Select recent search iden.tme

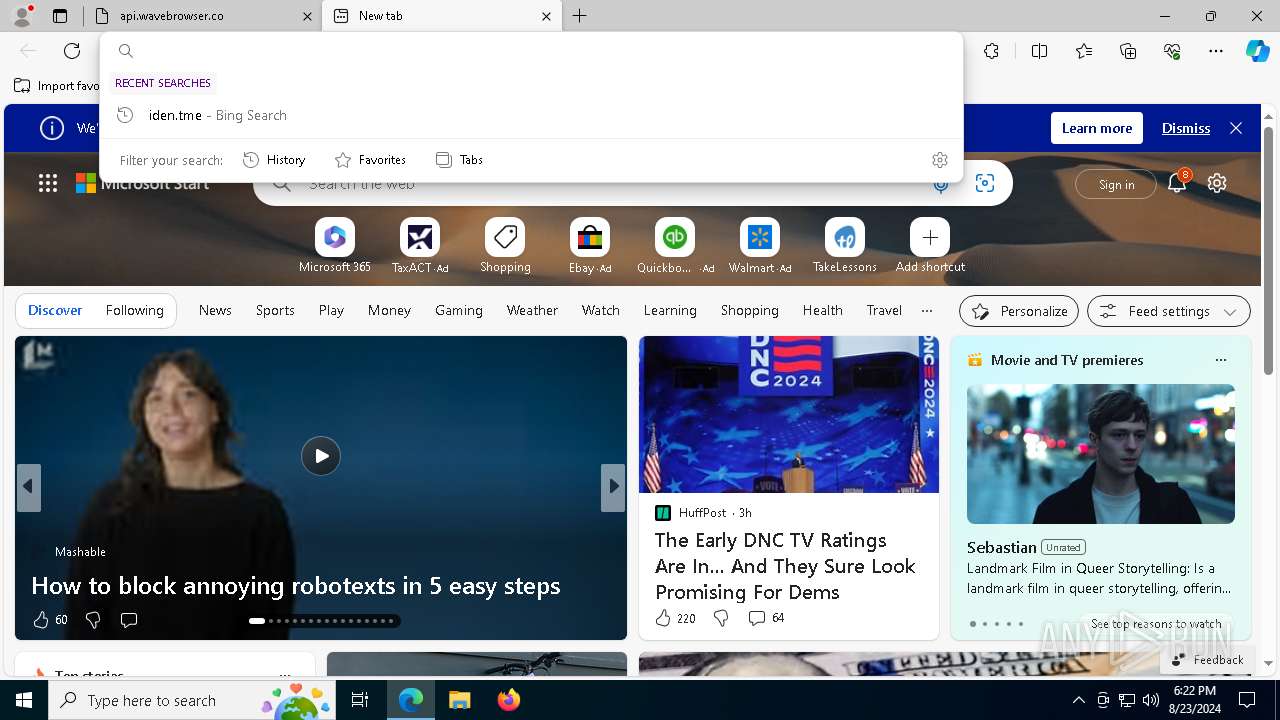(531, 115)
